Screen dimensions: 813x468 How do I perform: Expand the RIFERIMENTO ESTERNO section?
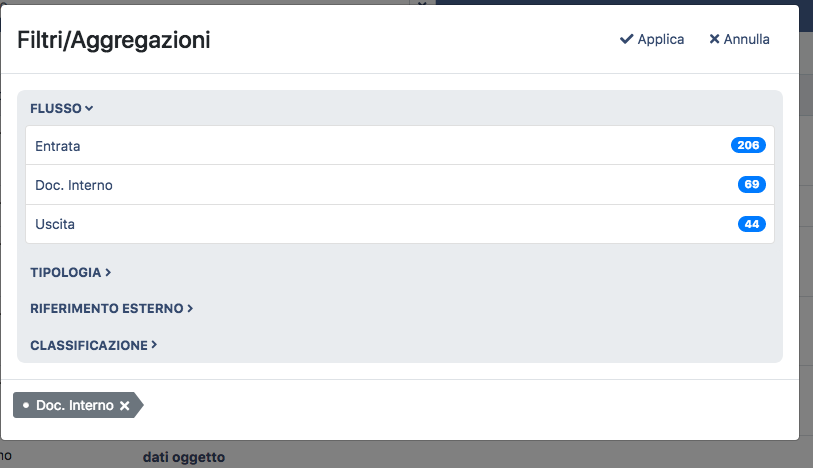[111, 309]
